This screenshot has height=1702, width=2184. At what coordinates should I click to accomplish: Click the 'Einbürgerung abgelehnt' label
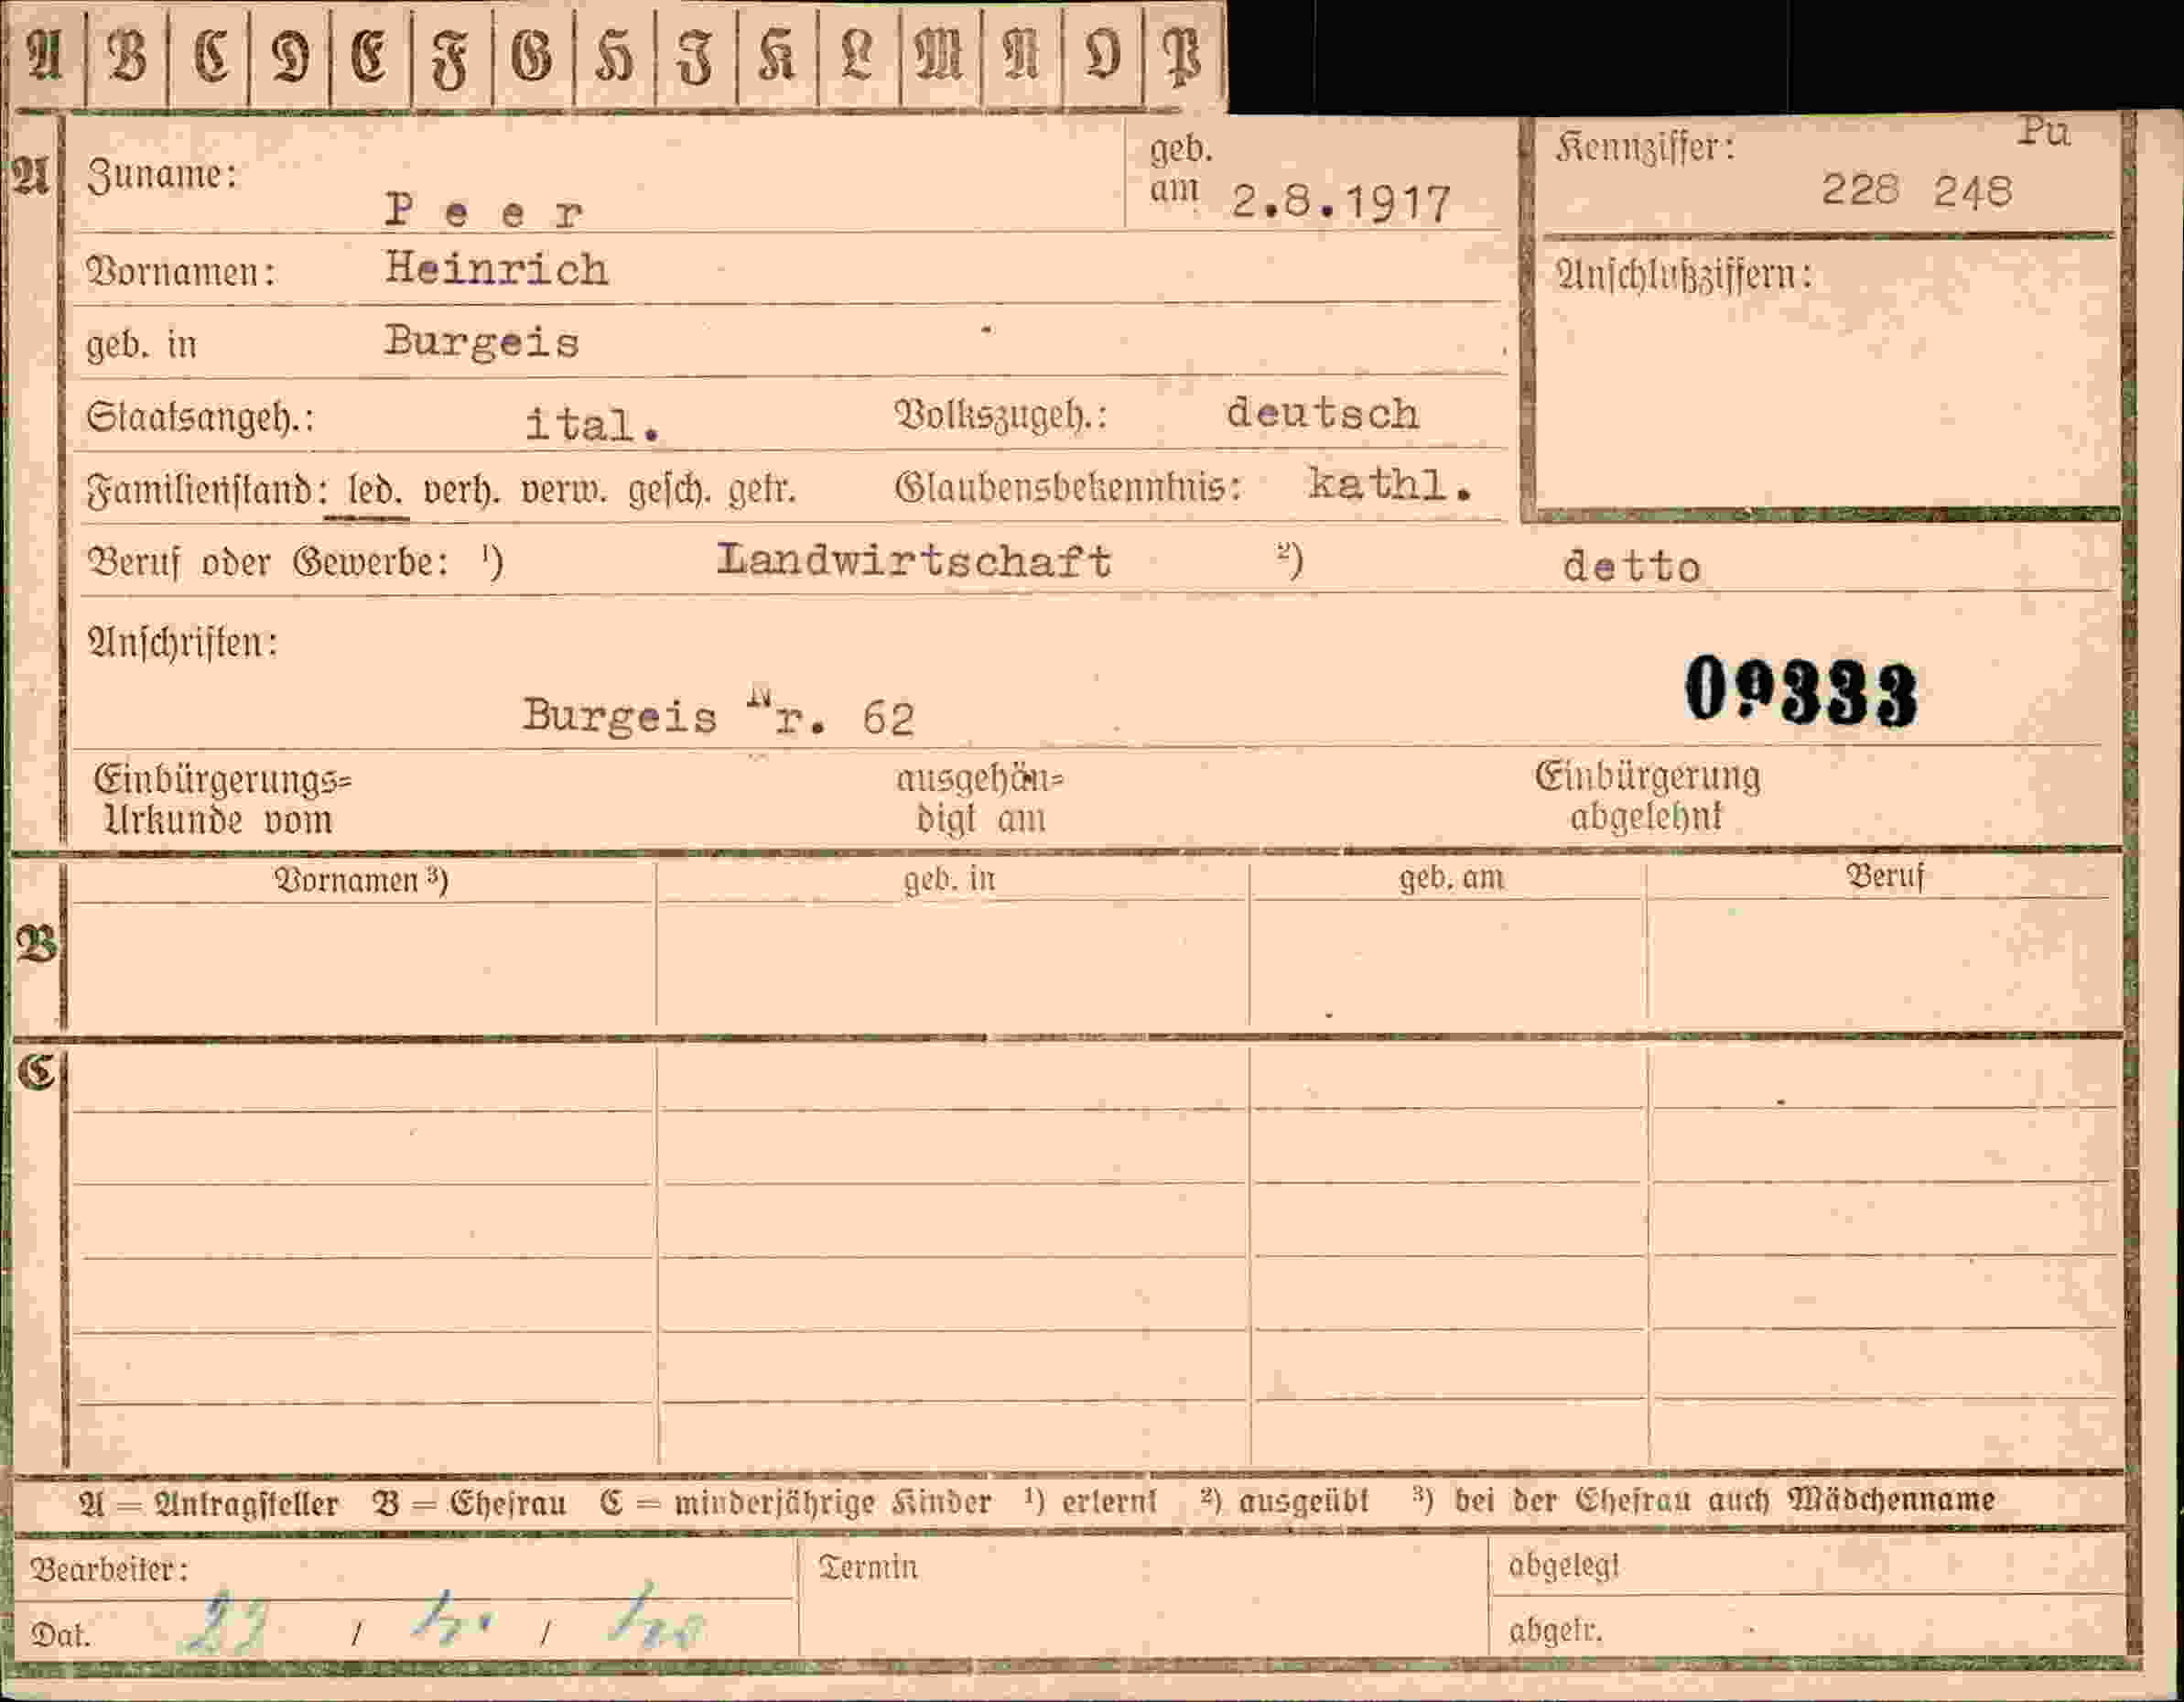(1647, 797)
